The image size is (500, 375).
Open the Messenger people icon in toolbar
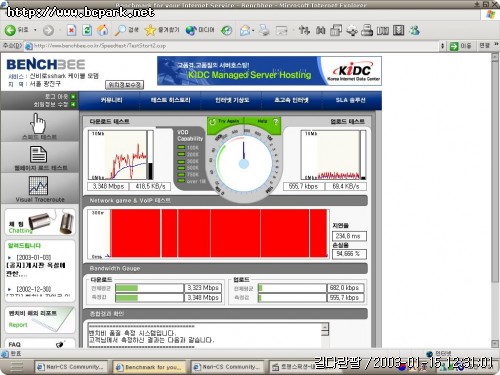415,30
